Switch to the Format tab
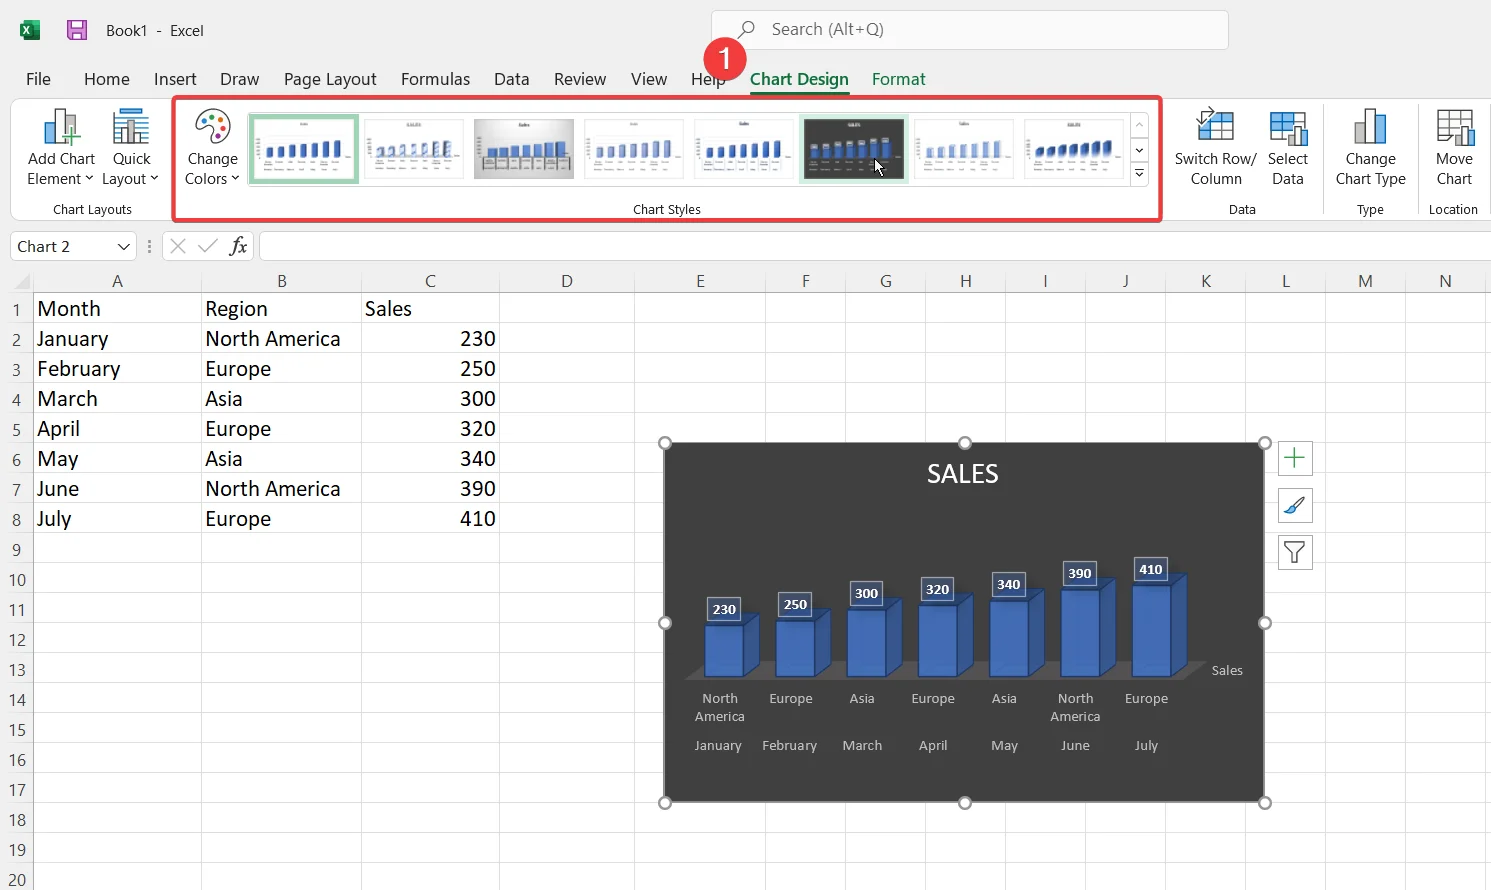This screenshot has height=890, width=1491. coord(899,79)
